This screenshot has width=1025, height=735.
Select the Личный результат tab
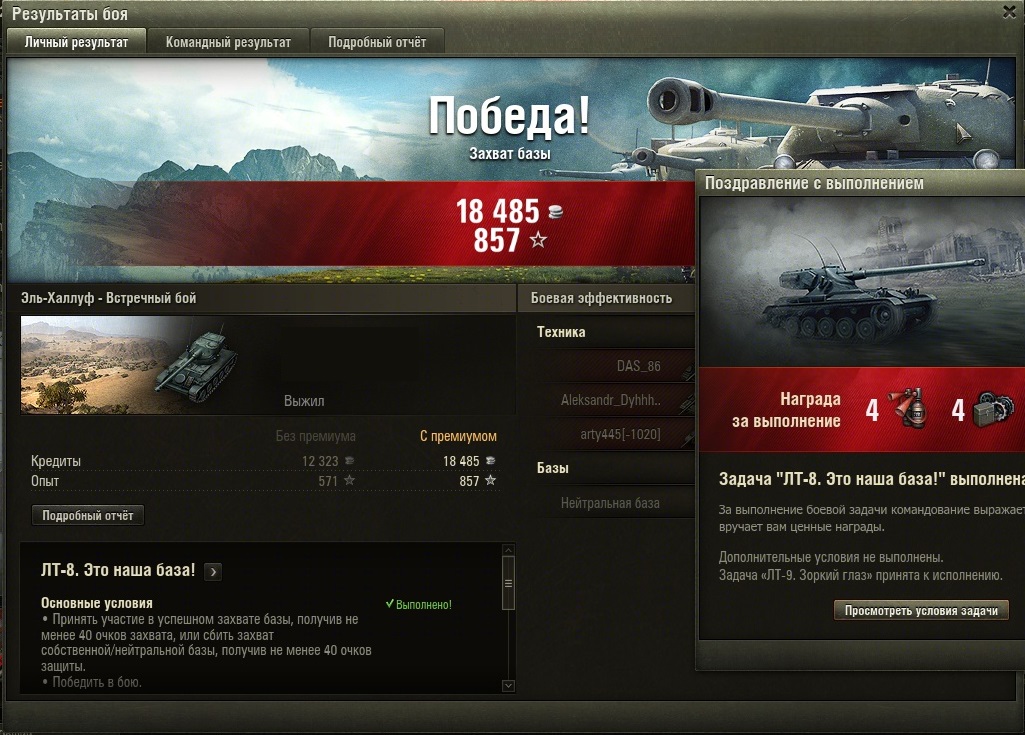[x=76, y=42]
